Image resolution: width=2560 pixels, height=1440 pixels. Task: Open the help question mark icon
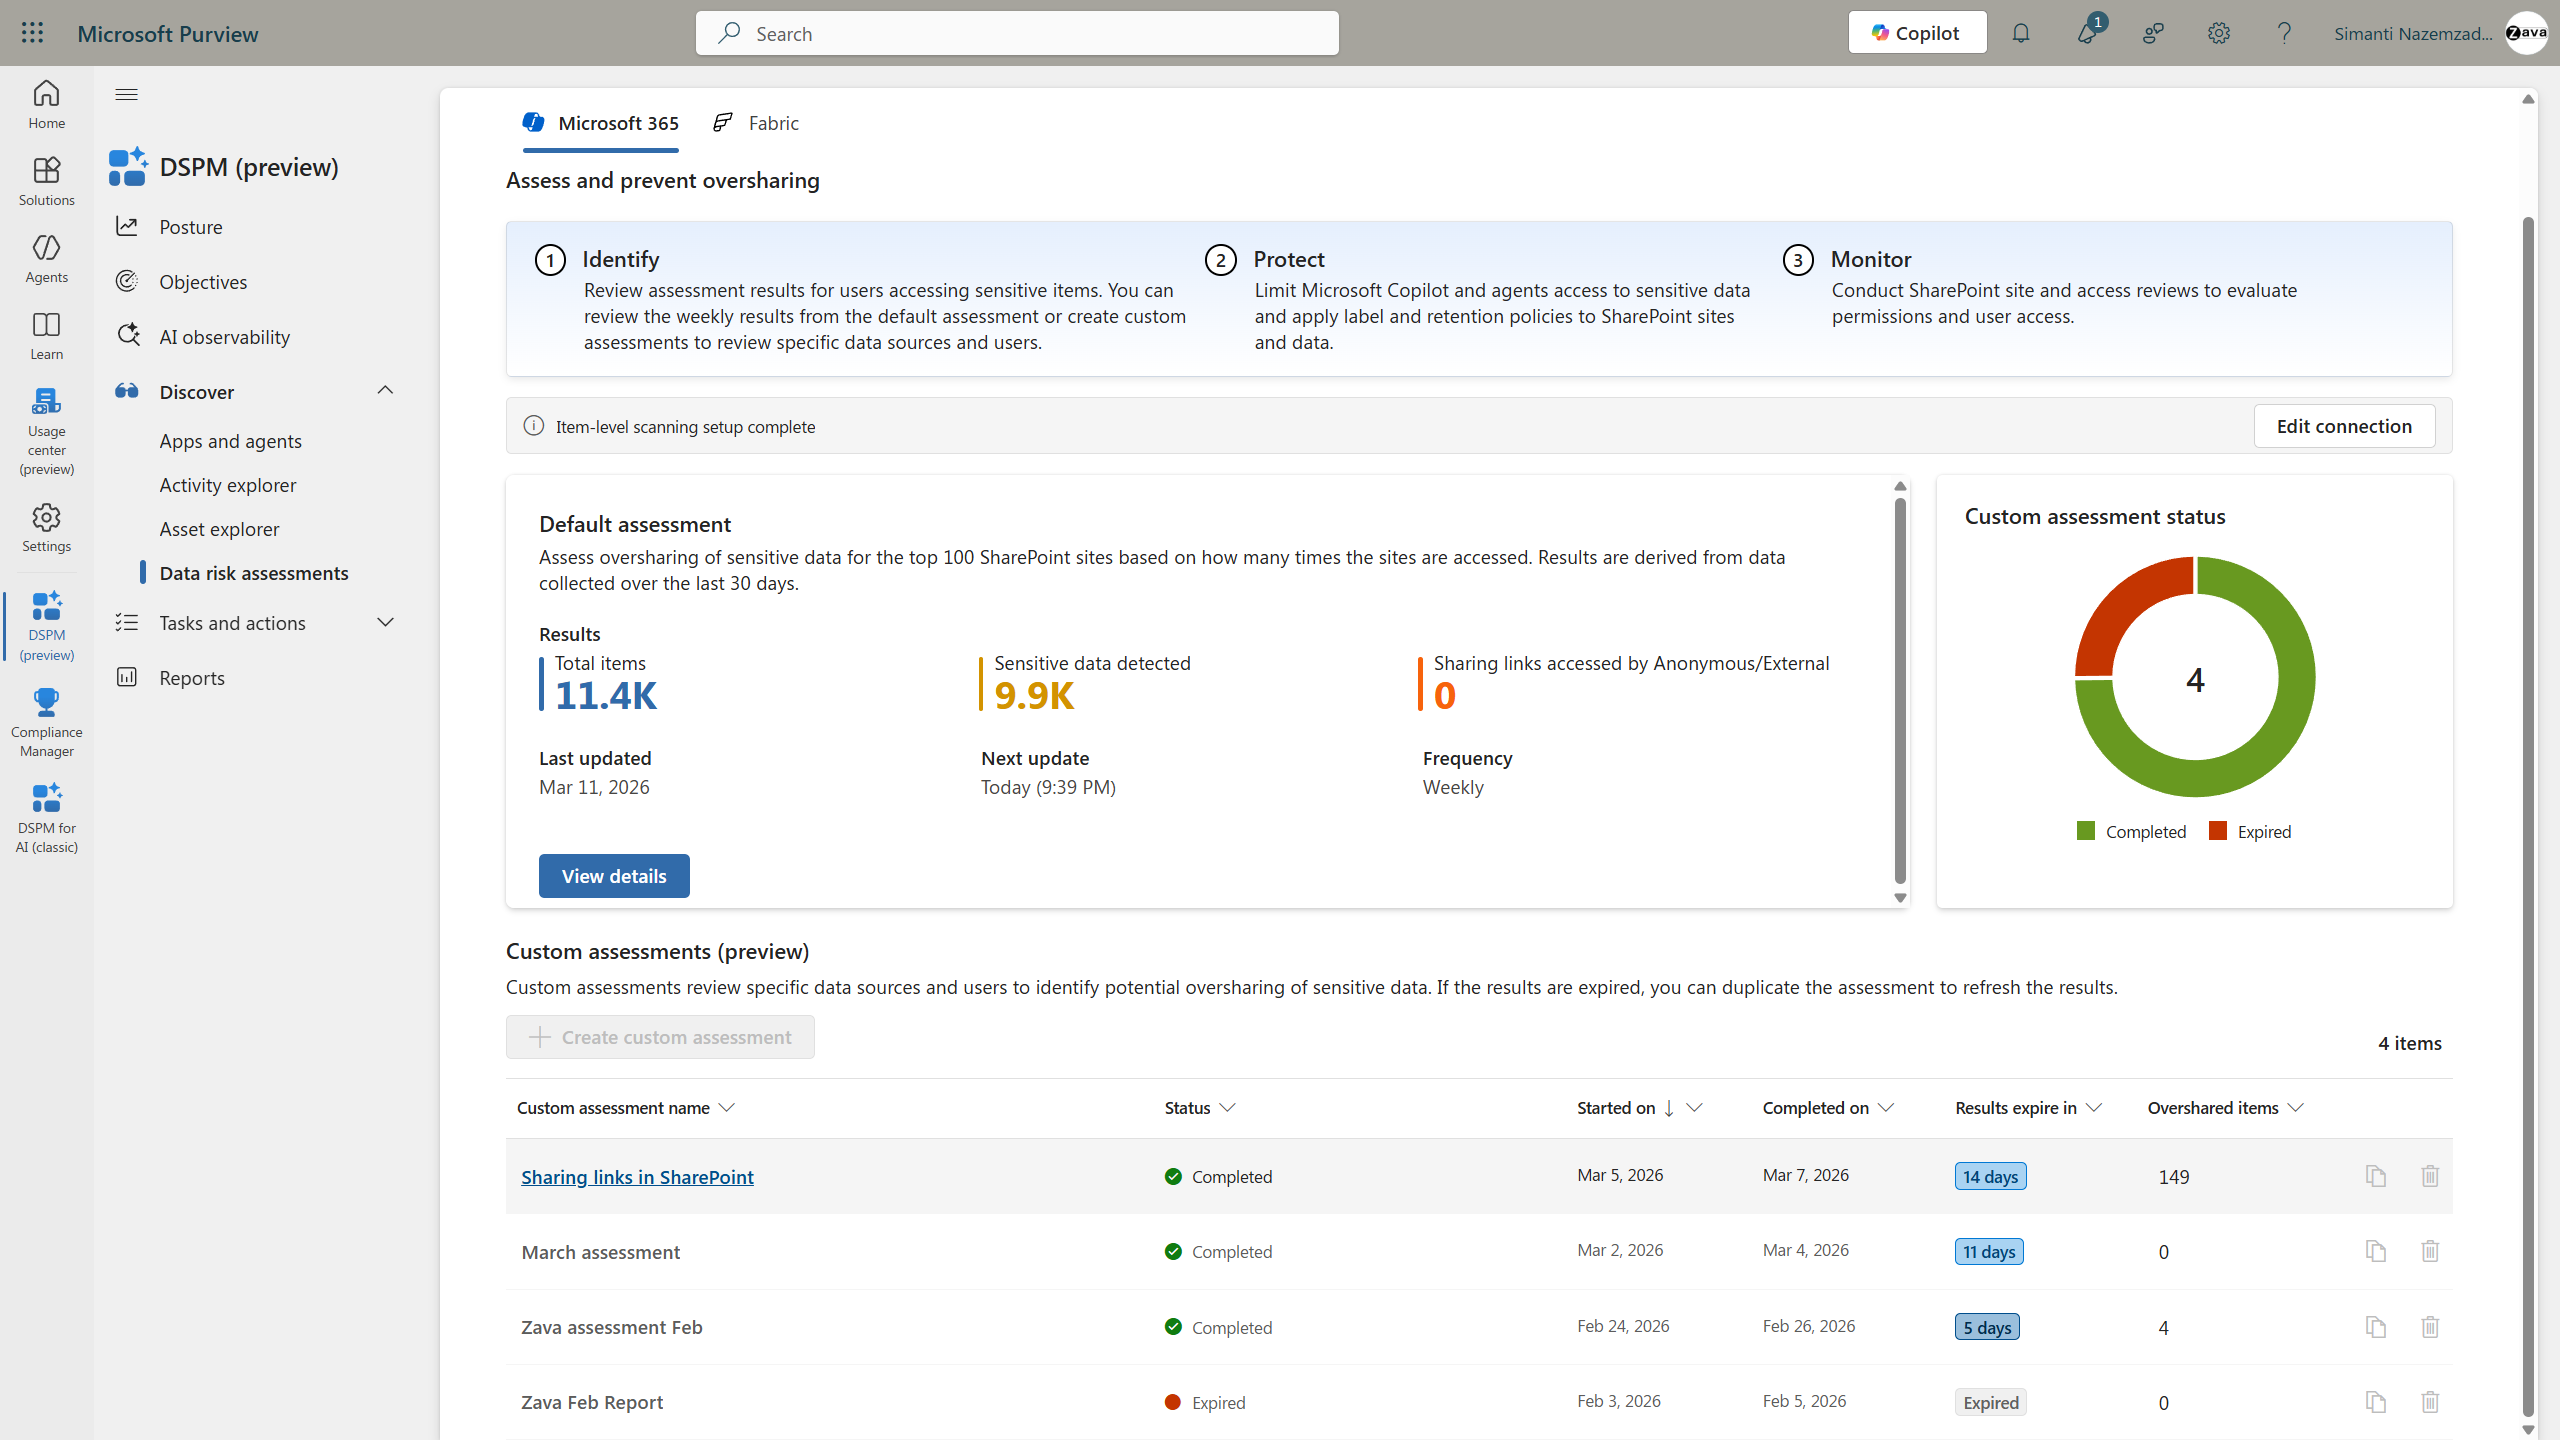click(x=2284, y=33)
